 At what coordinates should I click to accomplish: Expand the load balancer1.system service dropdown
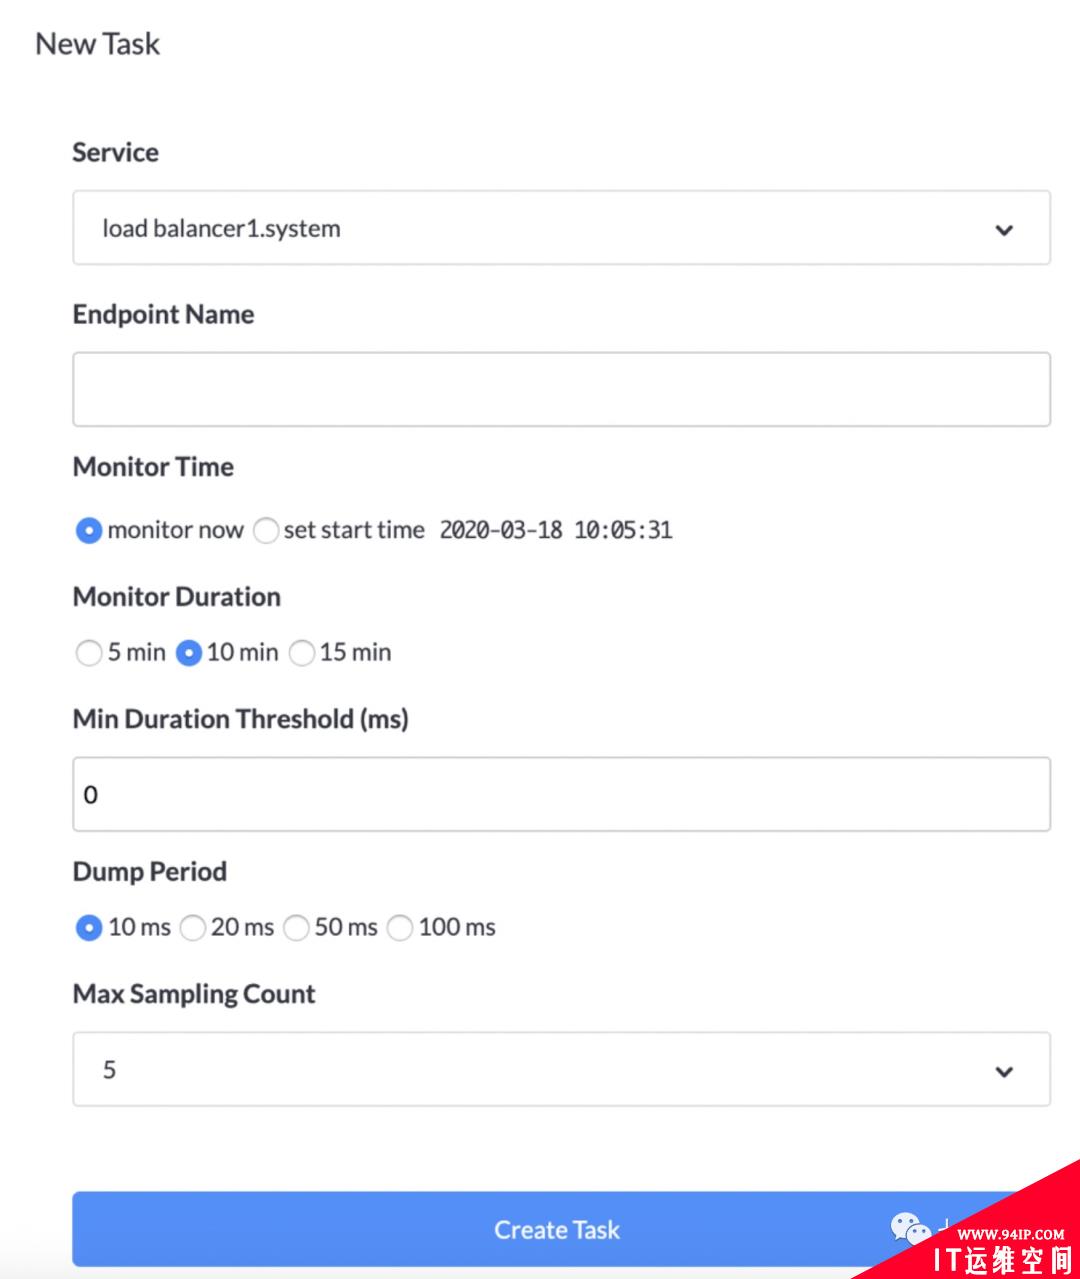click(561, 228)
